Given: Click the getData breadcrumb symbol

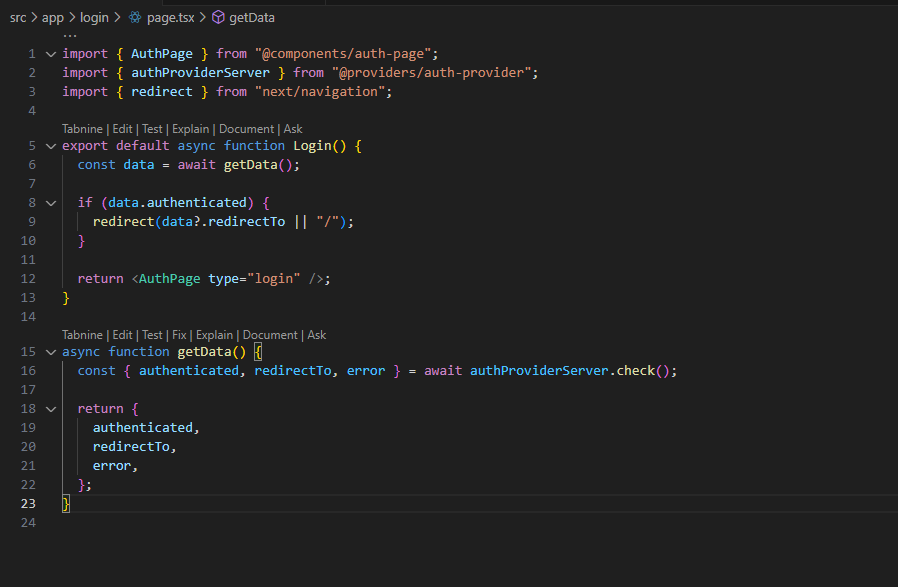Looking at the screenshot, I should [x=252, y=18].
